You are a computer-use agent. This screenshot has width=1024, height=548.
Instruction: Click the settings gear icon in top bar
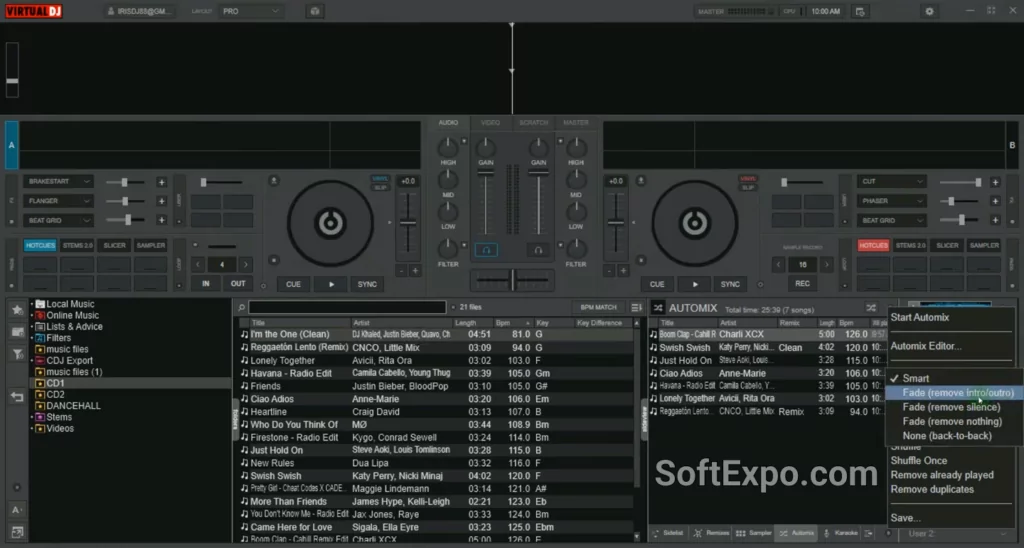pyautogui.click(x=929, y=11)
